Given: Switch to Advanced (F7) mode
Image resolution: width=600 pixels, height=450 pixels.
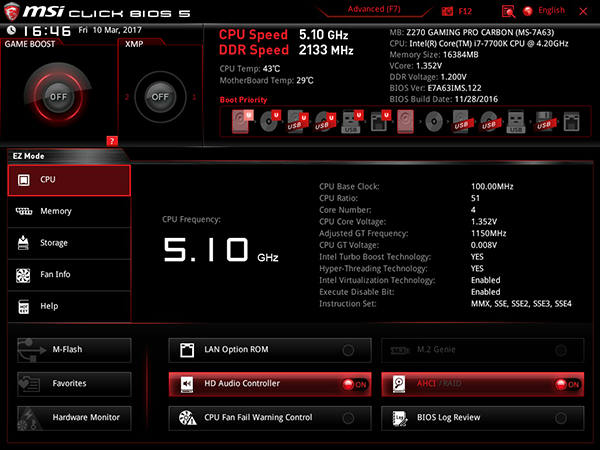Looking at the screenshot, I should tap(374, 9).
